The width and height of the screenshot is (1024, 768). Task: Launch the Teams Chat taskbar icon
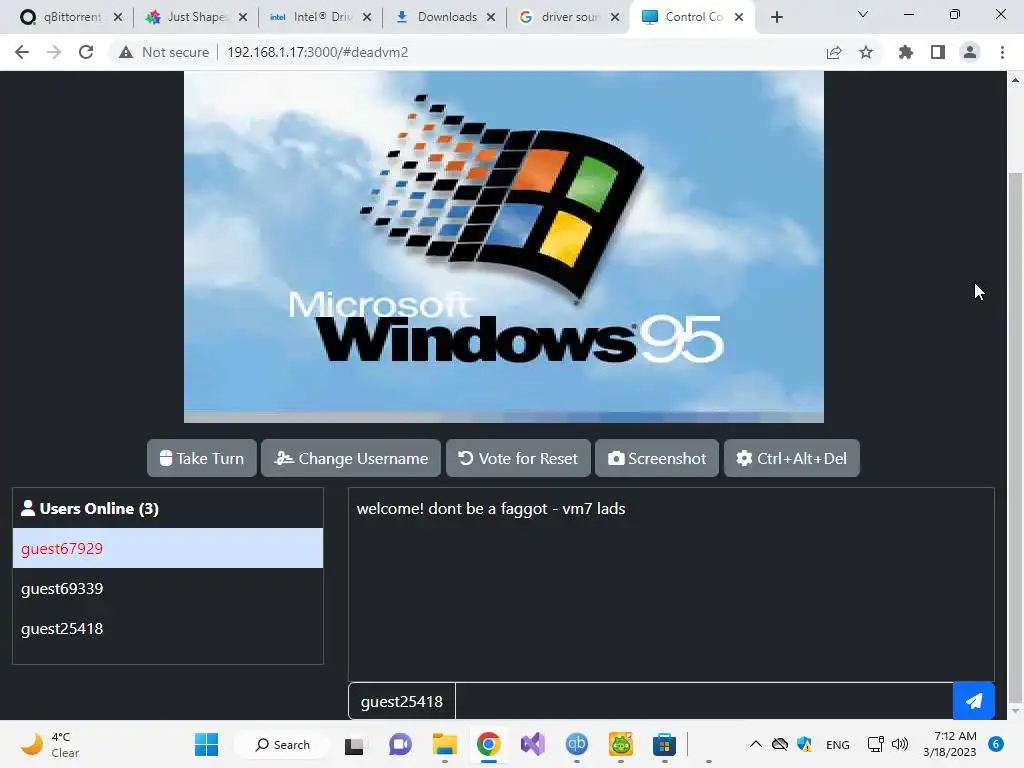click(400, 744)
